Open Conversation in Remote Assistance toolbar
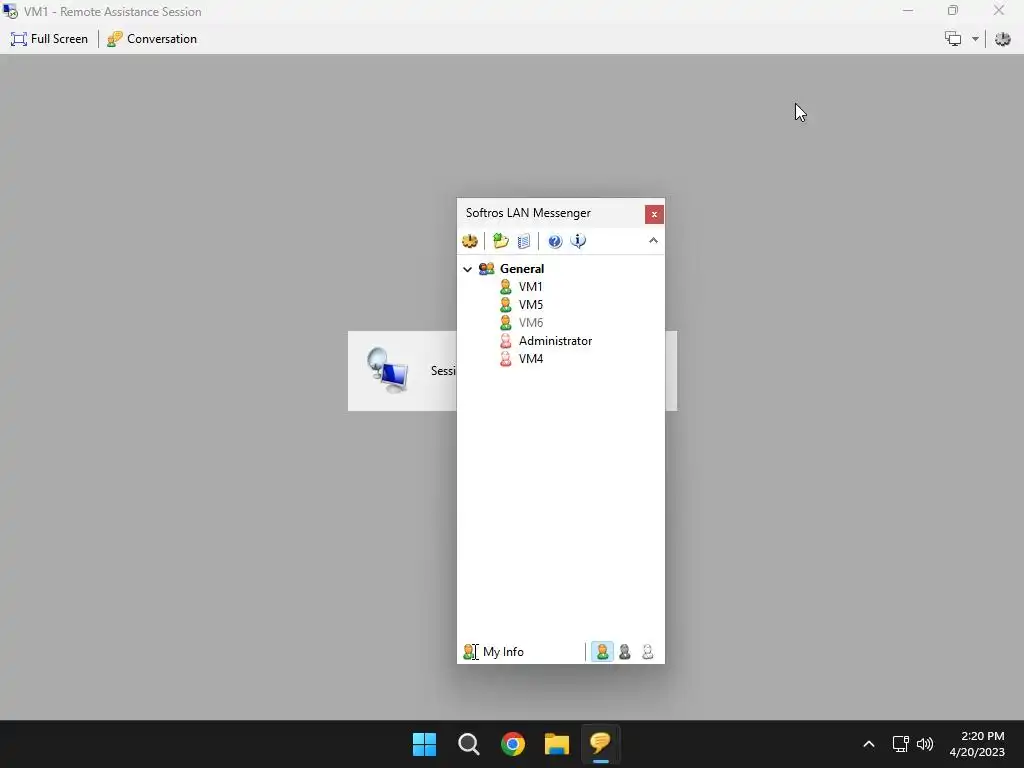Screen dimensions: 1024x768 pyautogui.click(x=152, y=39)
